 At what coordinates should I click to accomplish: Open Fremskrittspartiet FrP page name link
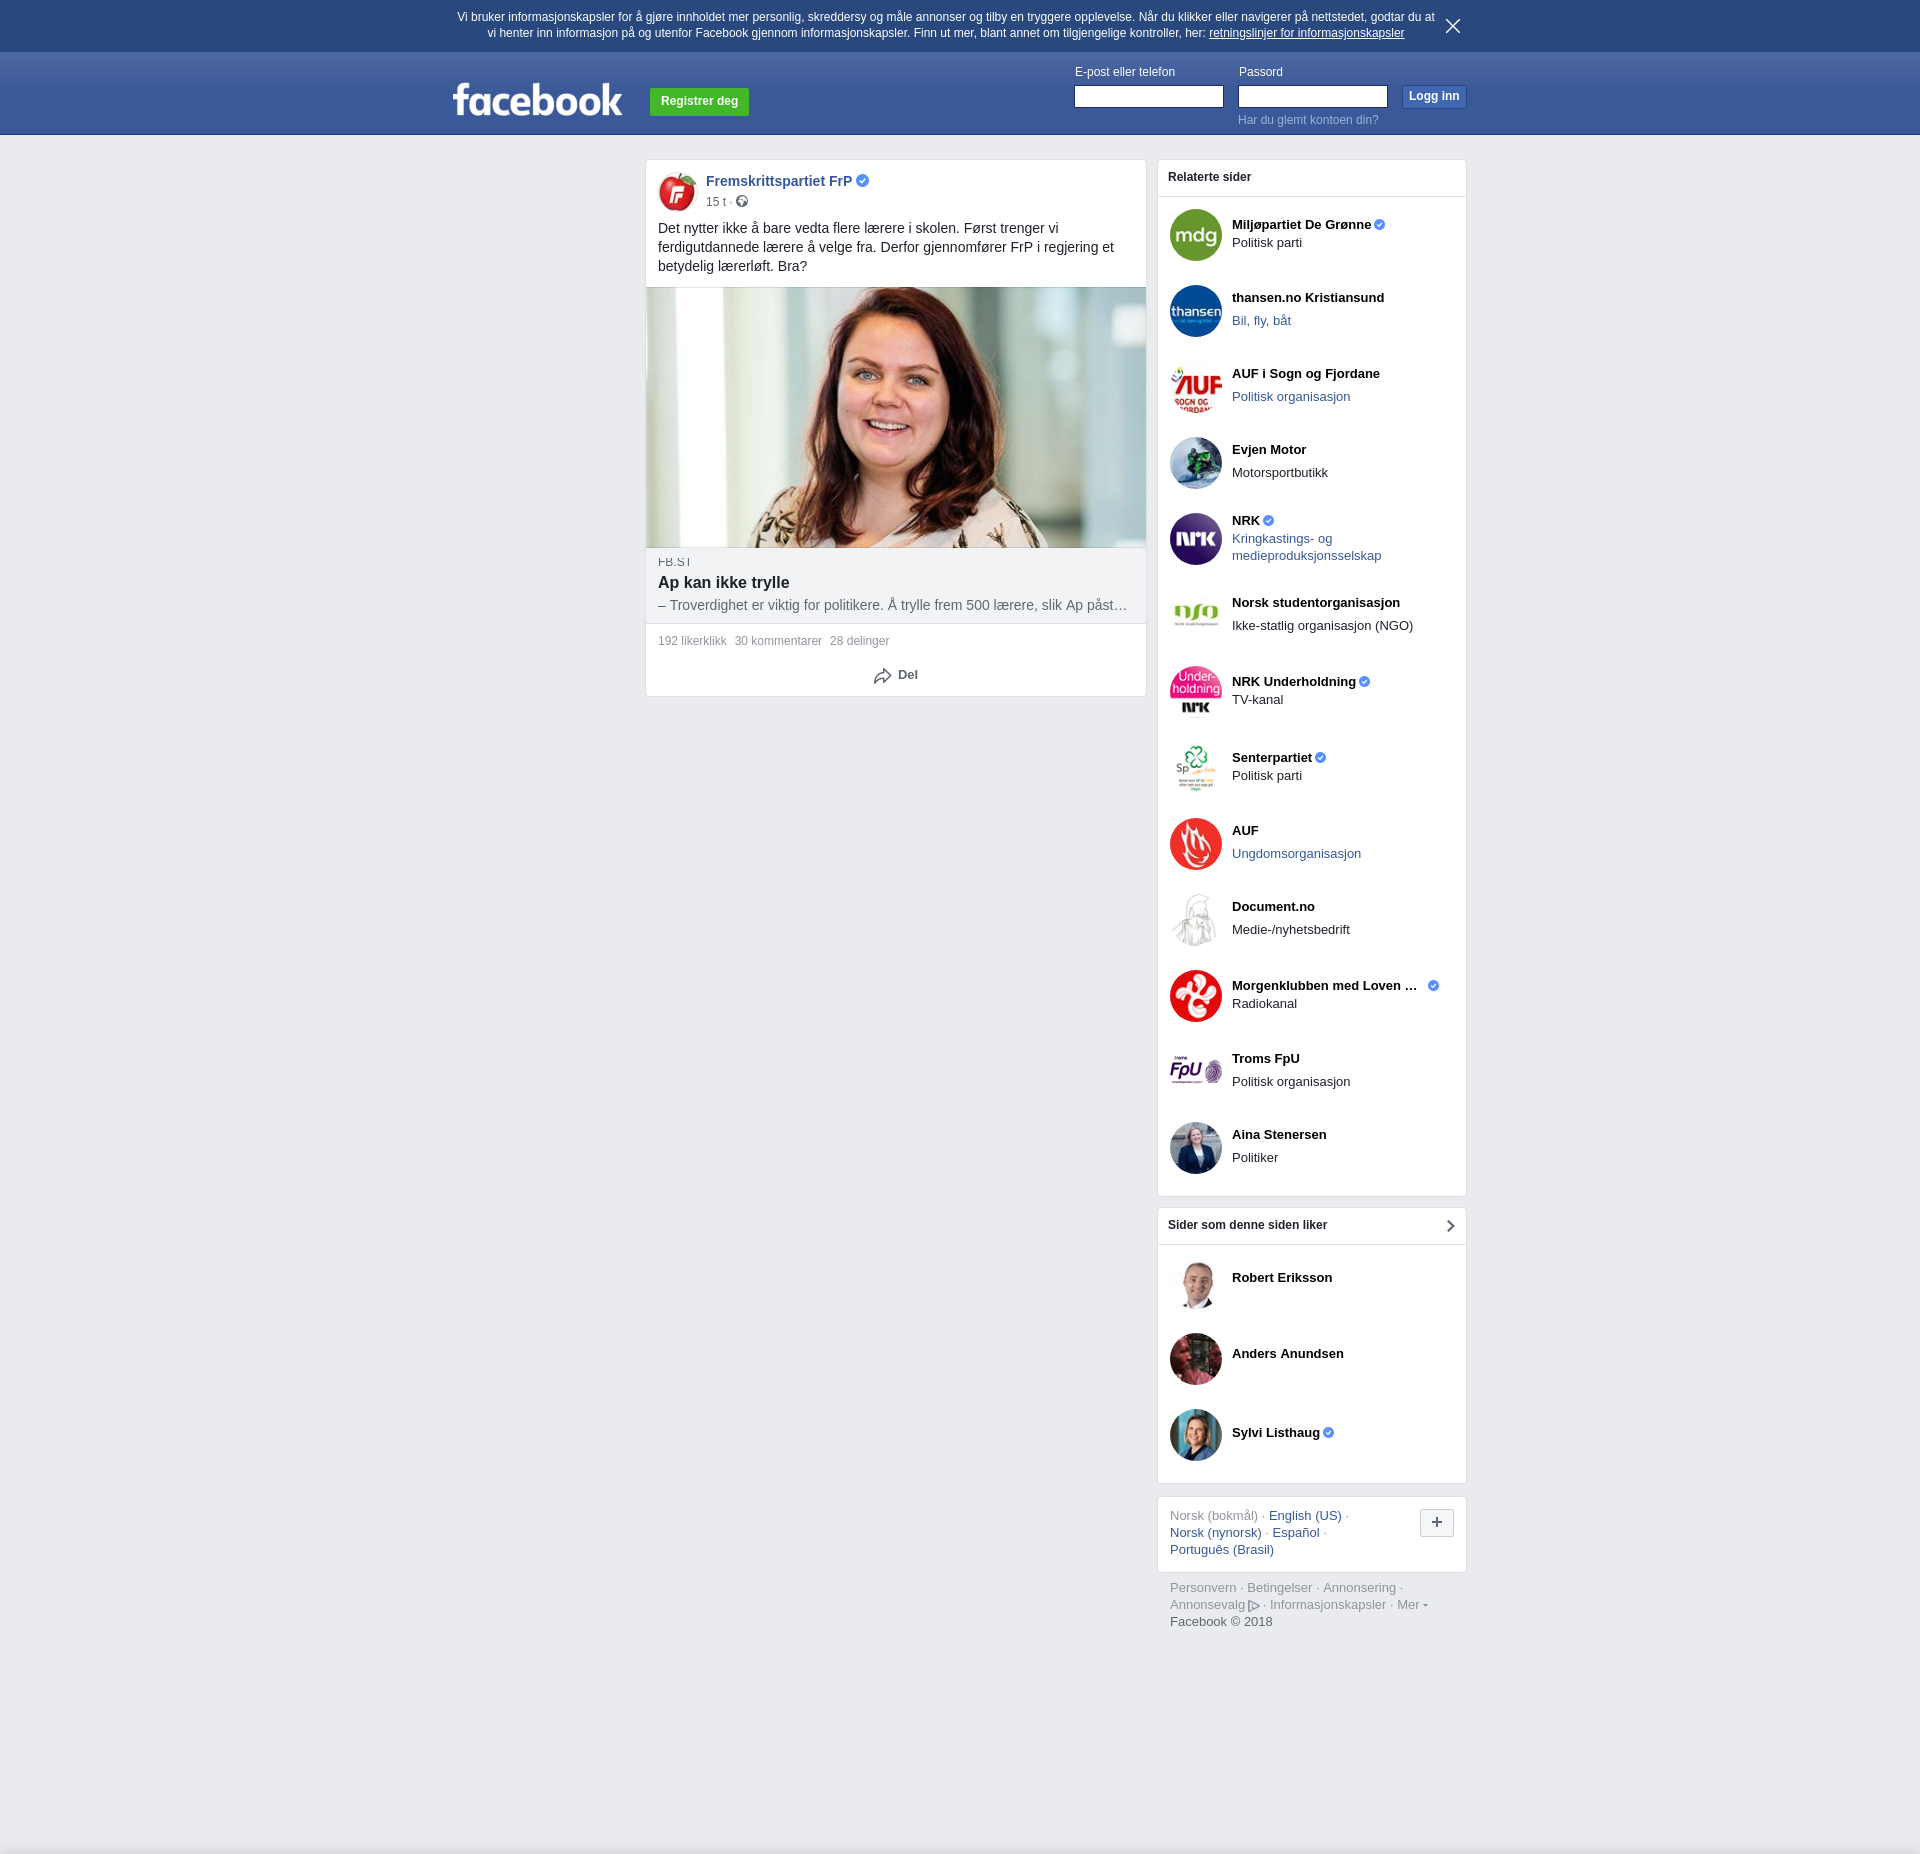778,181
